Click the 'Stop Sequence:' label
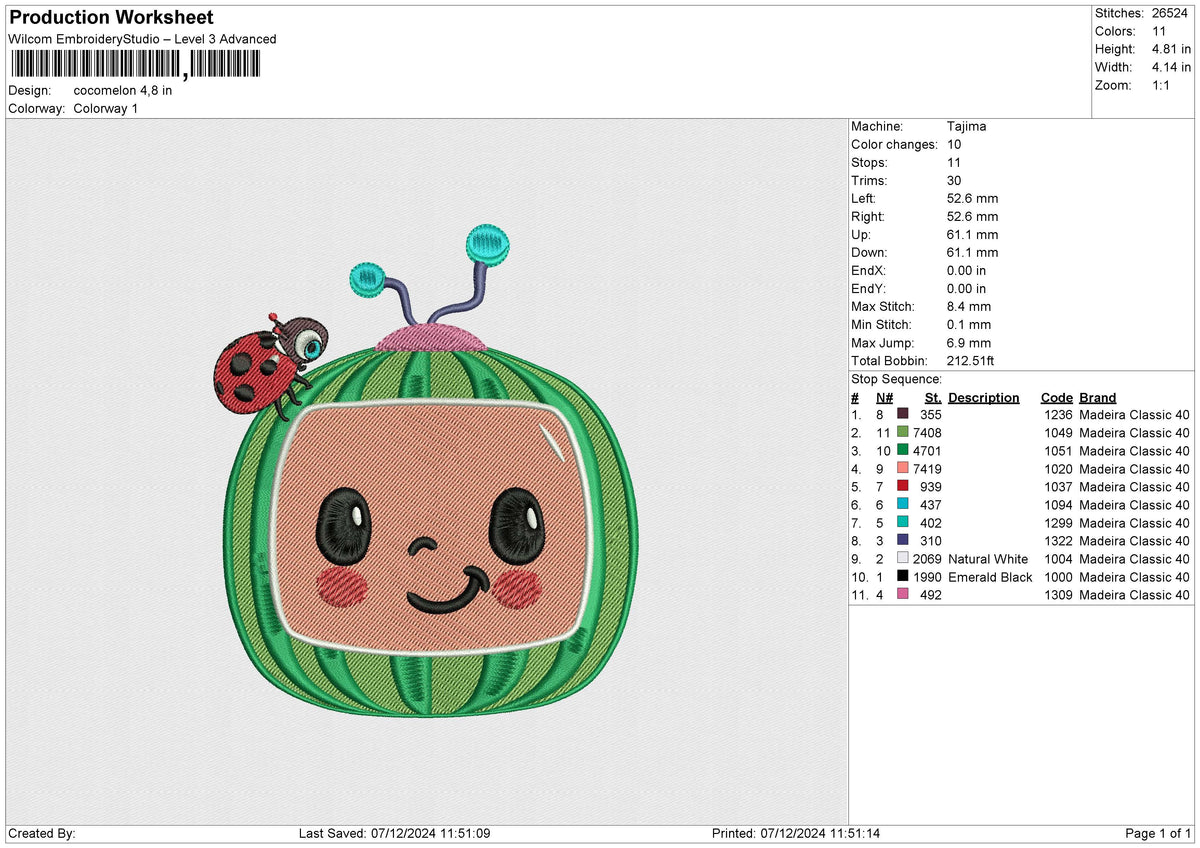This screenshot has height=848, width=1200. tap(897, 379)
